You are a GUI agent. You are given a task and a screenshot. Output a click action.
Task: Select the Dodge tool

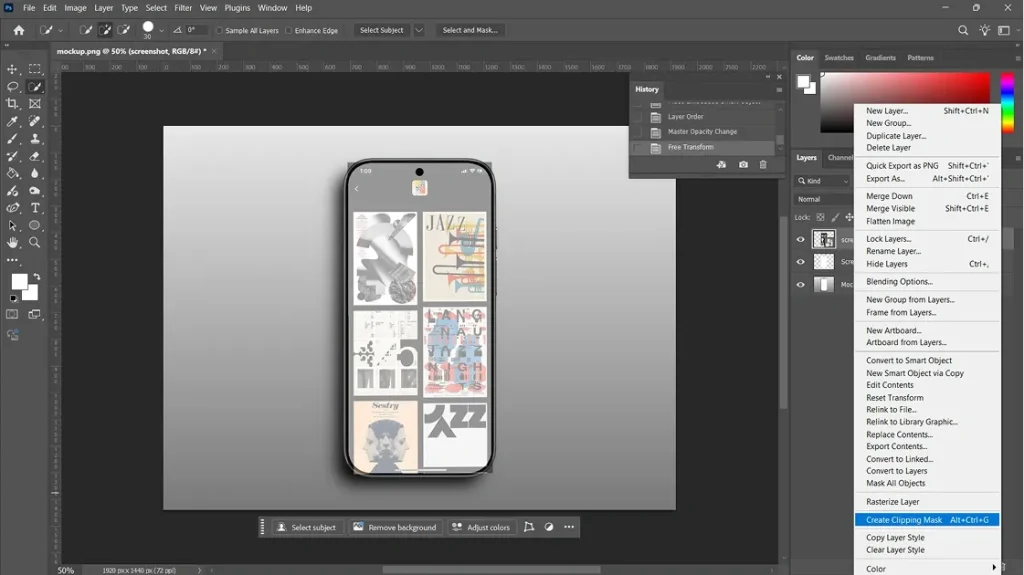tap(35, 191)
